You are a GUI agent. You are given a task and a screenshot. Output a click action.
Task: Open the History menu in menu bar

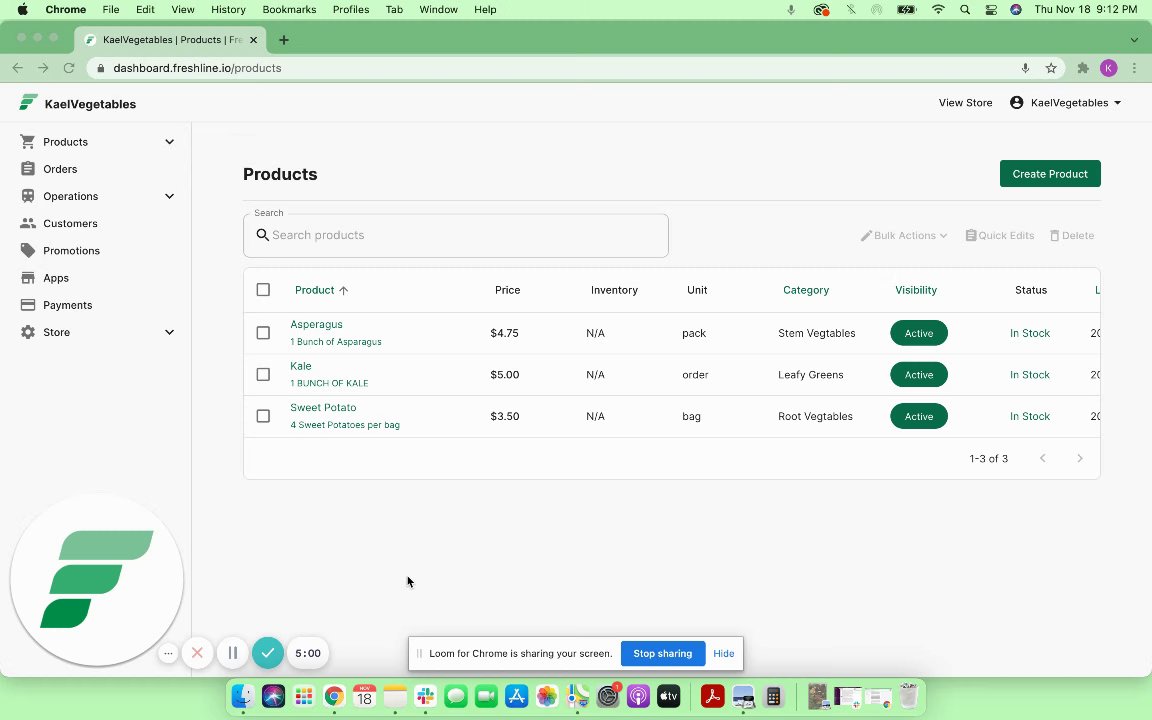pos(228,10)
